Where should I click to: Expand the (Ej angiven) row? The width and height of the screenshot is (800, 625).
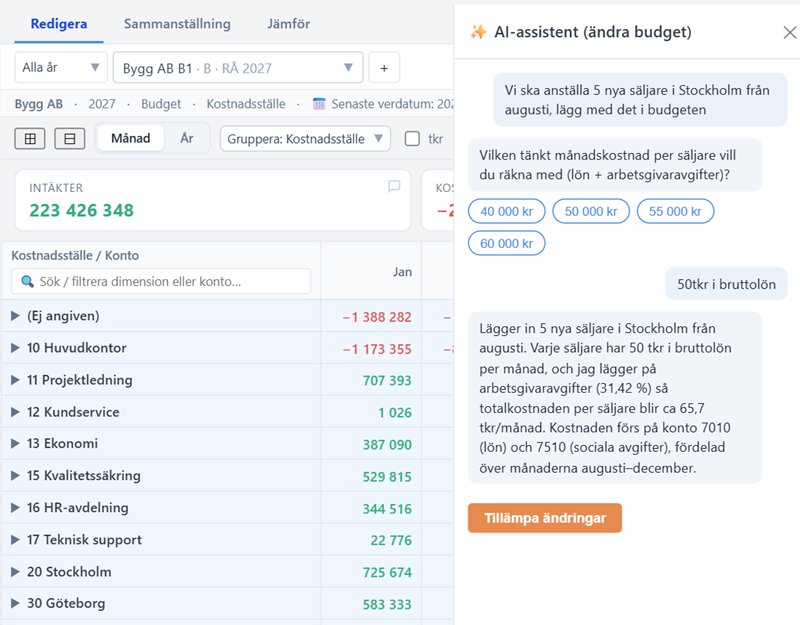pos(15,316)
